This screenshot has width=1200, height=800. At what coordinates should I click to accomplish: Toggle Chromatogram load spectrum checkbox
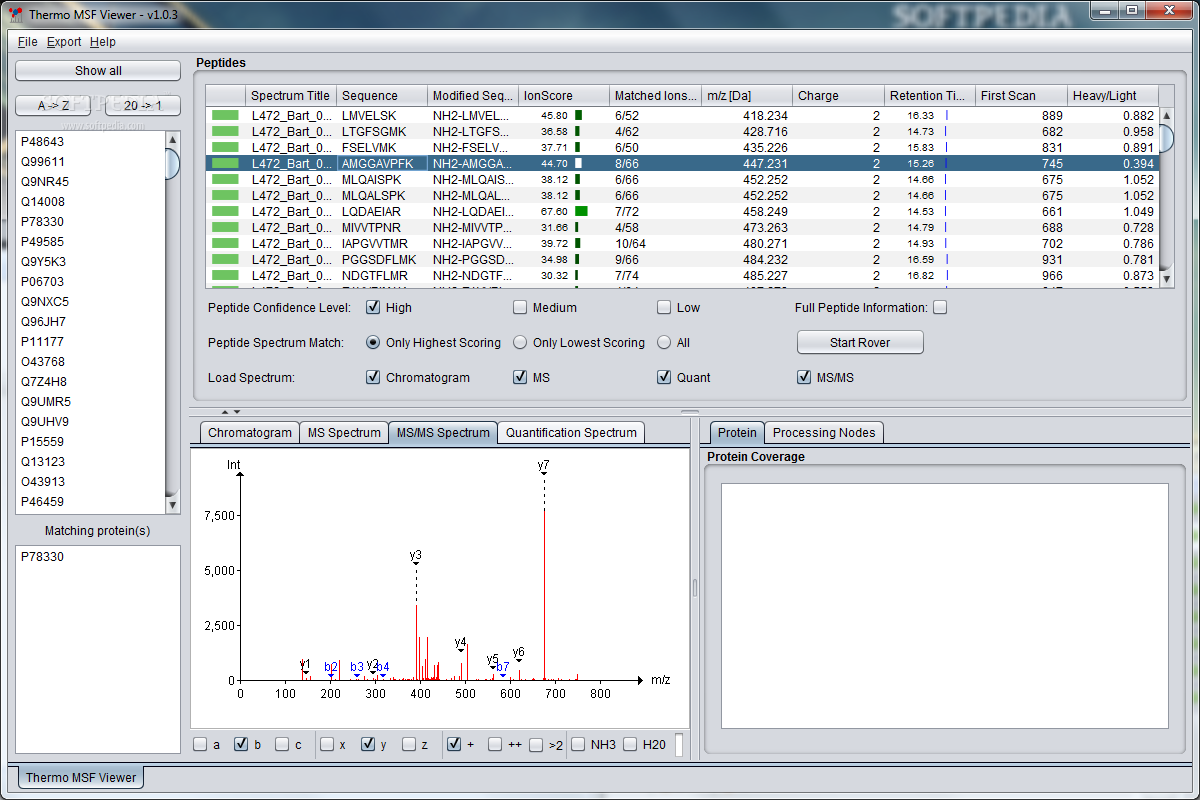click(x=373, y=377)
